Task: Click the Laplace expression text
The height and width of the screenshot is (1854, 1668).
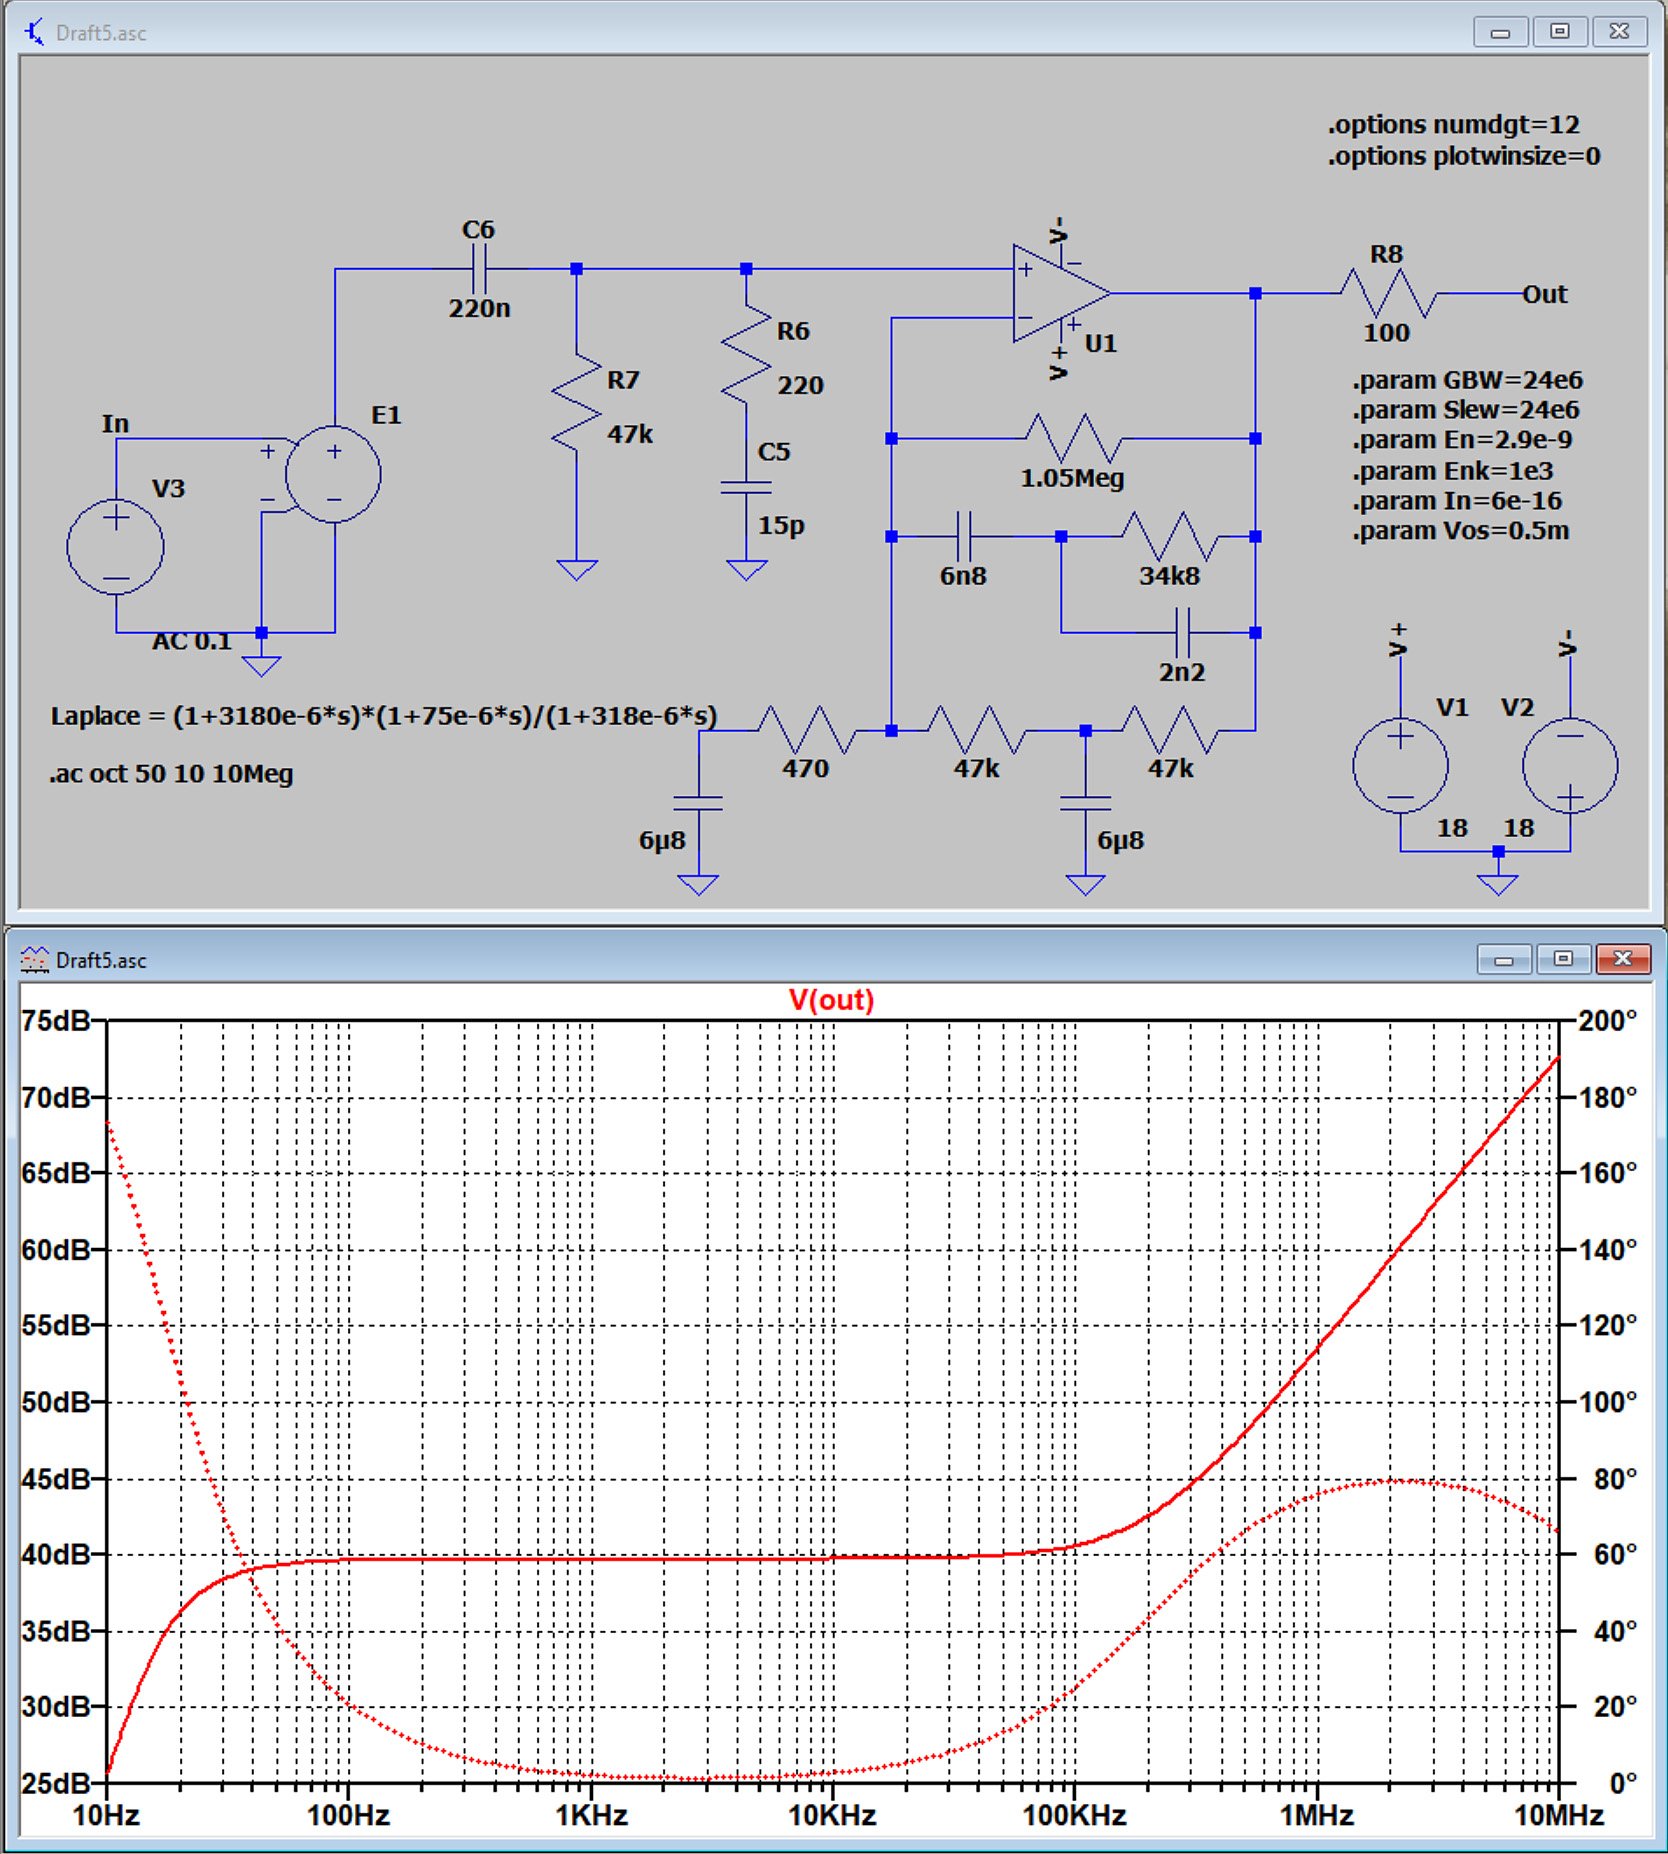Action: point(384,716)
